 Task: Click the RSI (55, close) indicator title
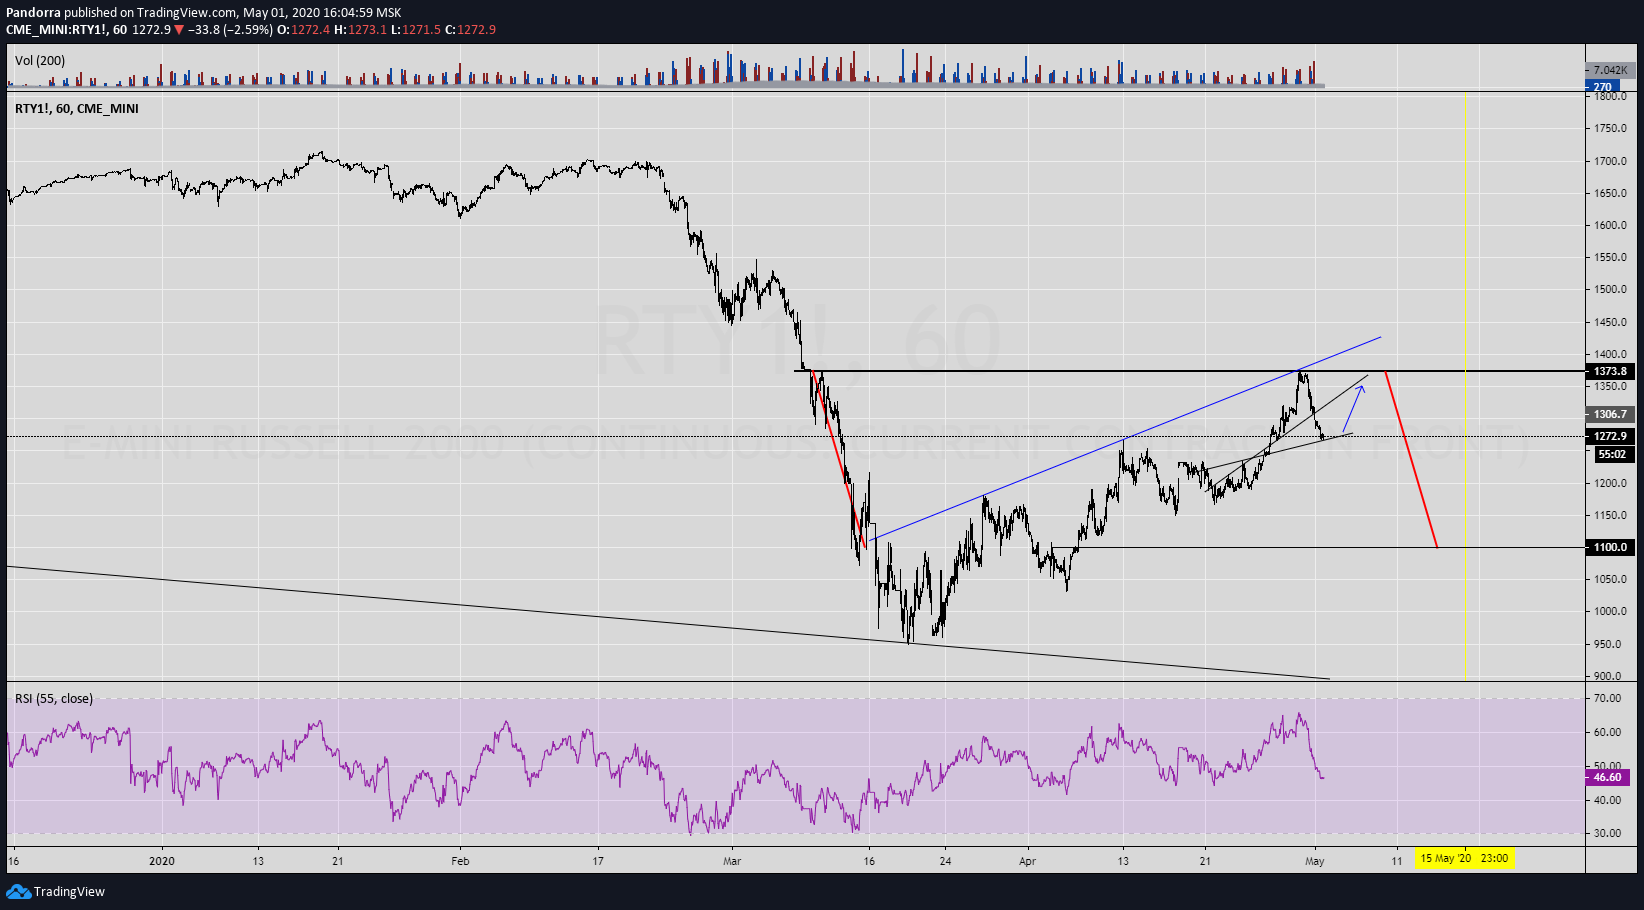tap(54, 698)
